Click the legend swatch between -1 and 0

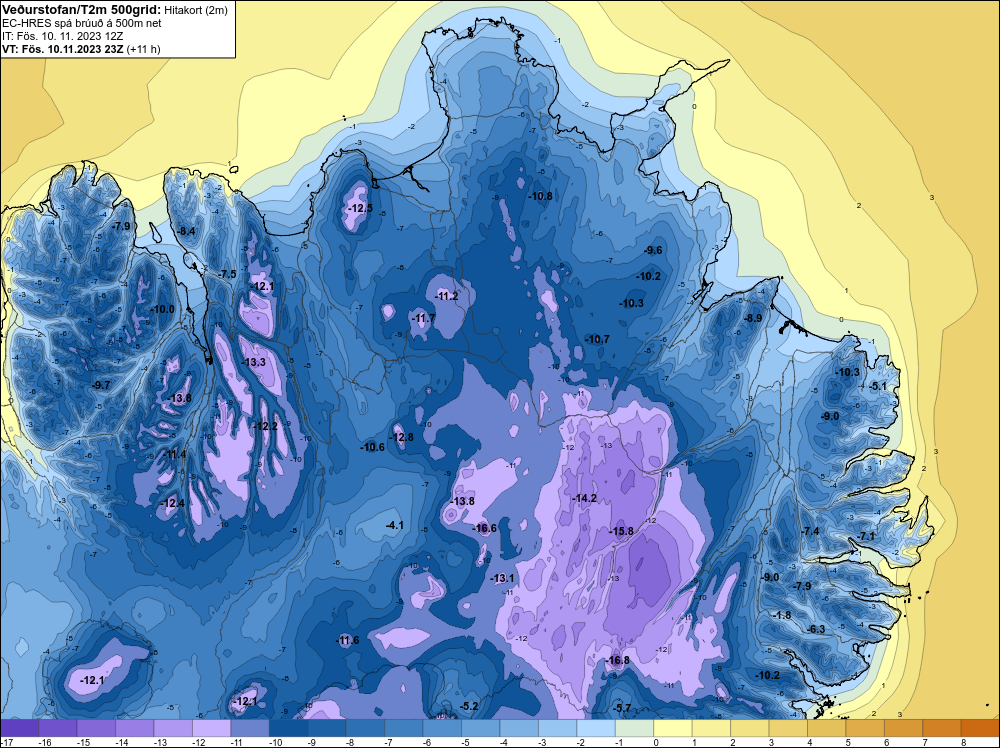click(x=635, y=727)
